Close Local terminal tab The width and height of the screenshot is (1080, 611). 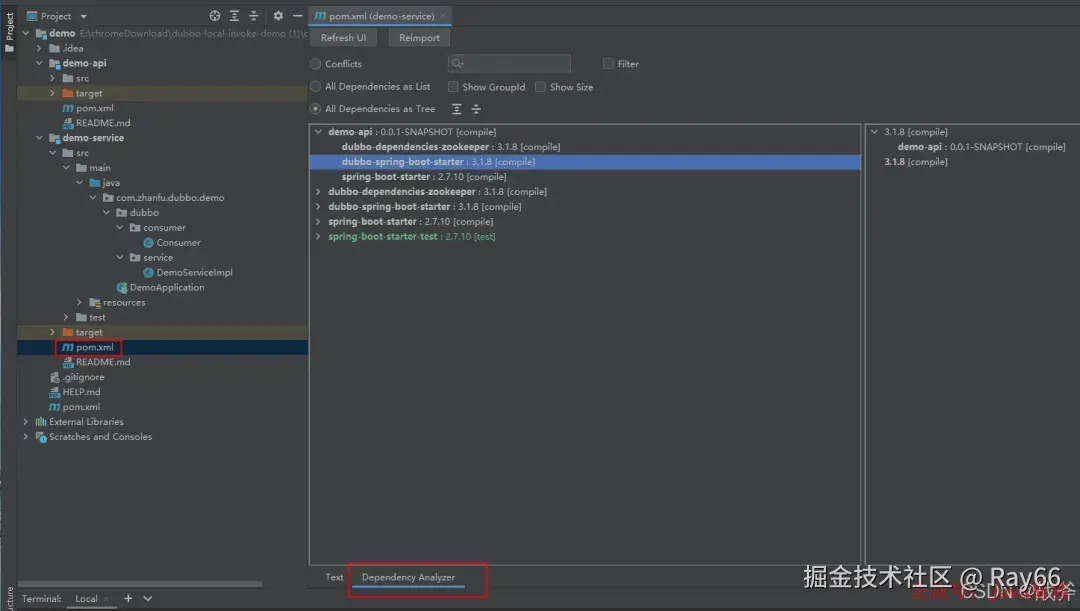coord(105,599)
